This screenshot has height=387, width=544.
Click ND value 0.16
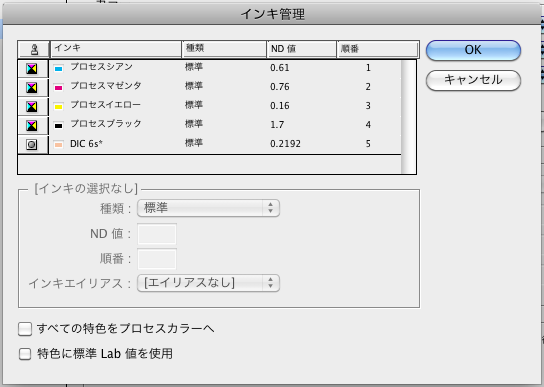pos(280,106)
